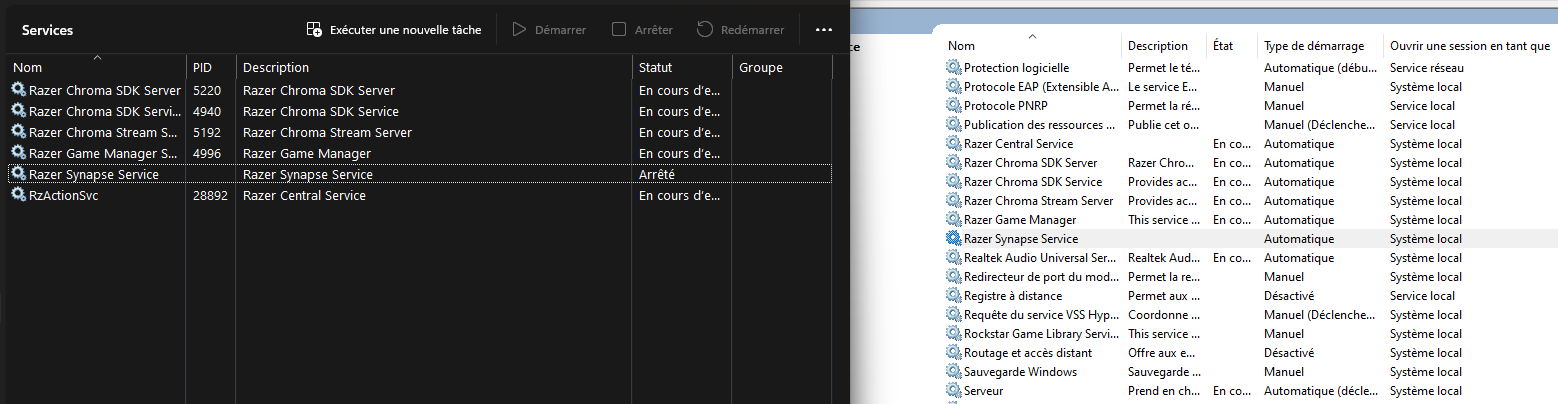
Task: Click gear icon next to Routage et accès distant
Action: coord(953,352)
